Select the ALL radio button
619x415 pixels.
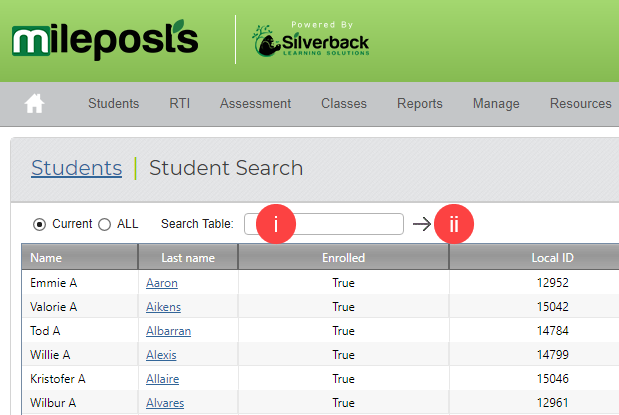pyautogui.click(x=105, y=224)
